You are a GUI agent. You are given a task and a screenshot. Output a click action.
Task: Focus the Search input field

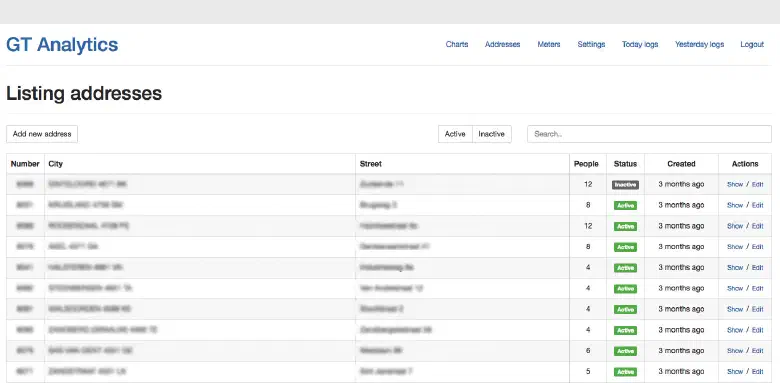(x=649, y=134)
